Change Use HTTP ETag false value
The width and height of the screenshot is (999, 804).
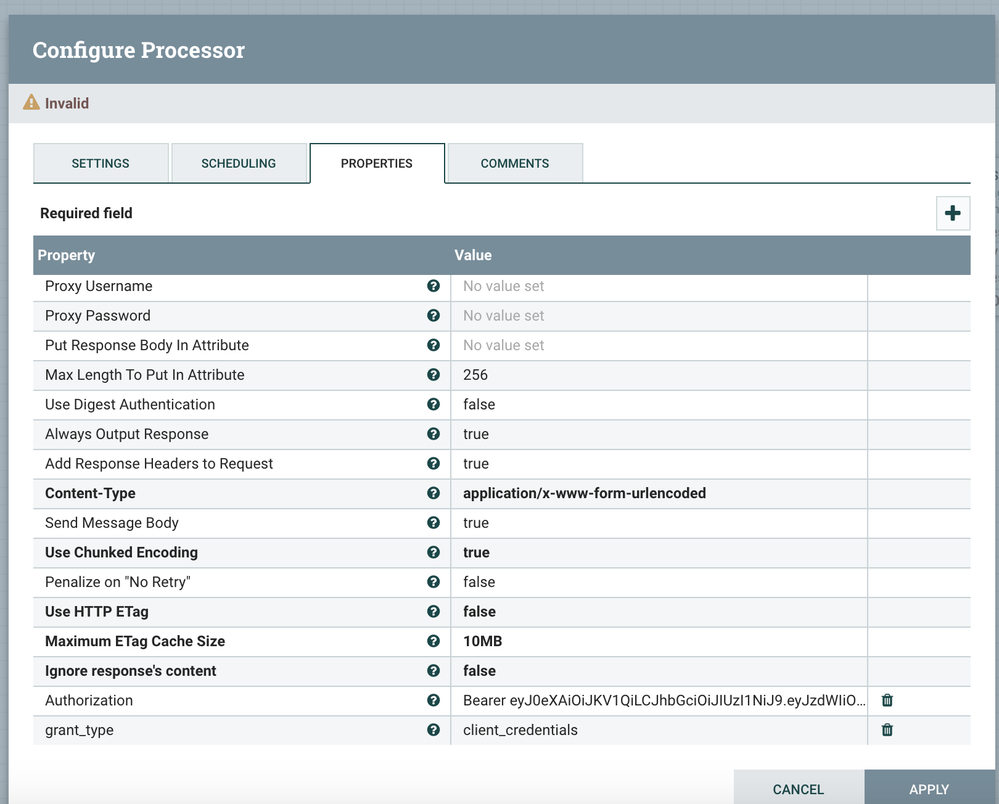coord(659,612)
